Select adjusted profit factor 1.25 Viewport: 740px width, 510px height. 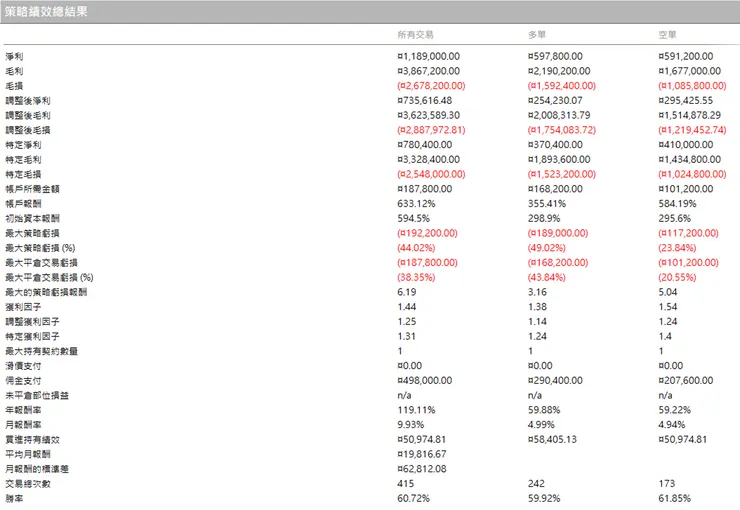point(407,321)
